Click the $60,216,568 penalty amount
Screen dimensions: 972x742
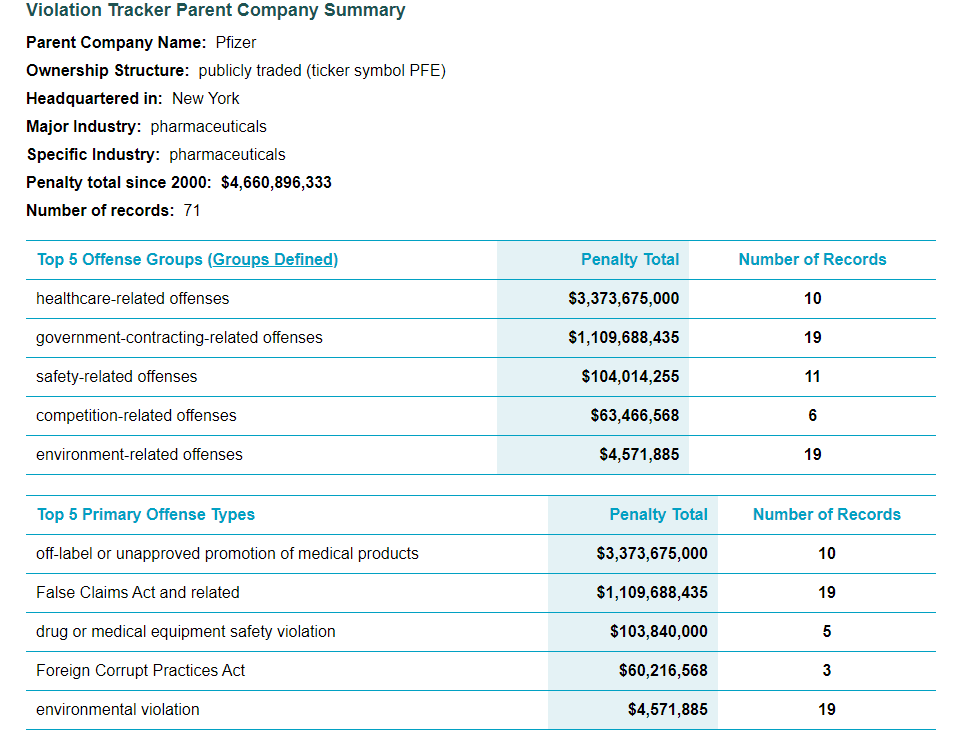point(662,671)
